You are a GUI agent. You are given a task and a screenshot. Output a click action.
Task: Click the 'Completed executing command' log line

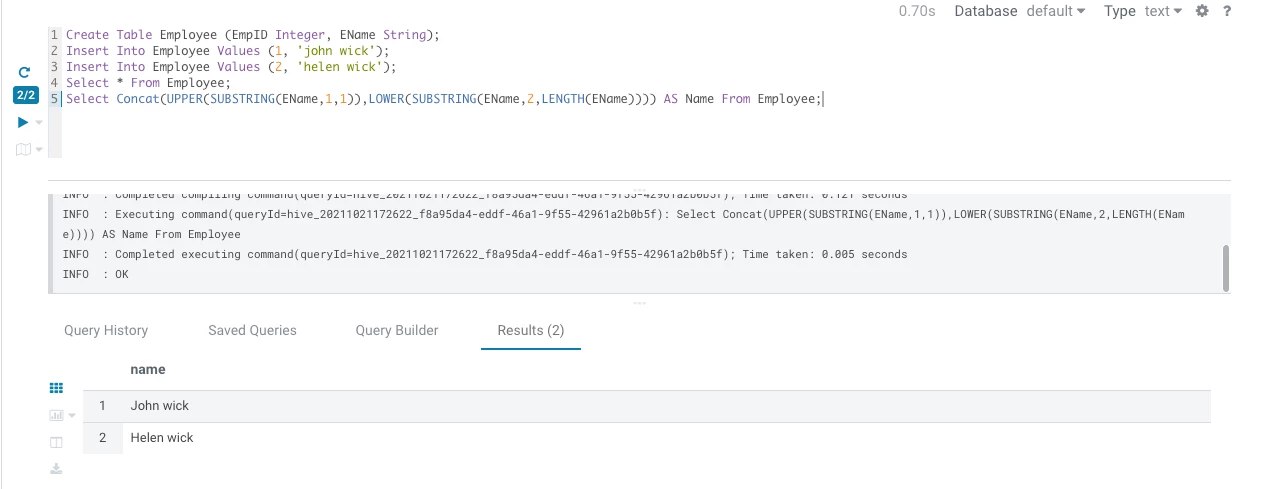(485, 254)
